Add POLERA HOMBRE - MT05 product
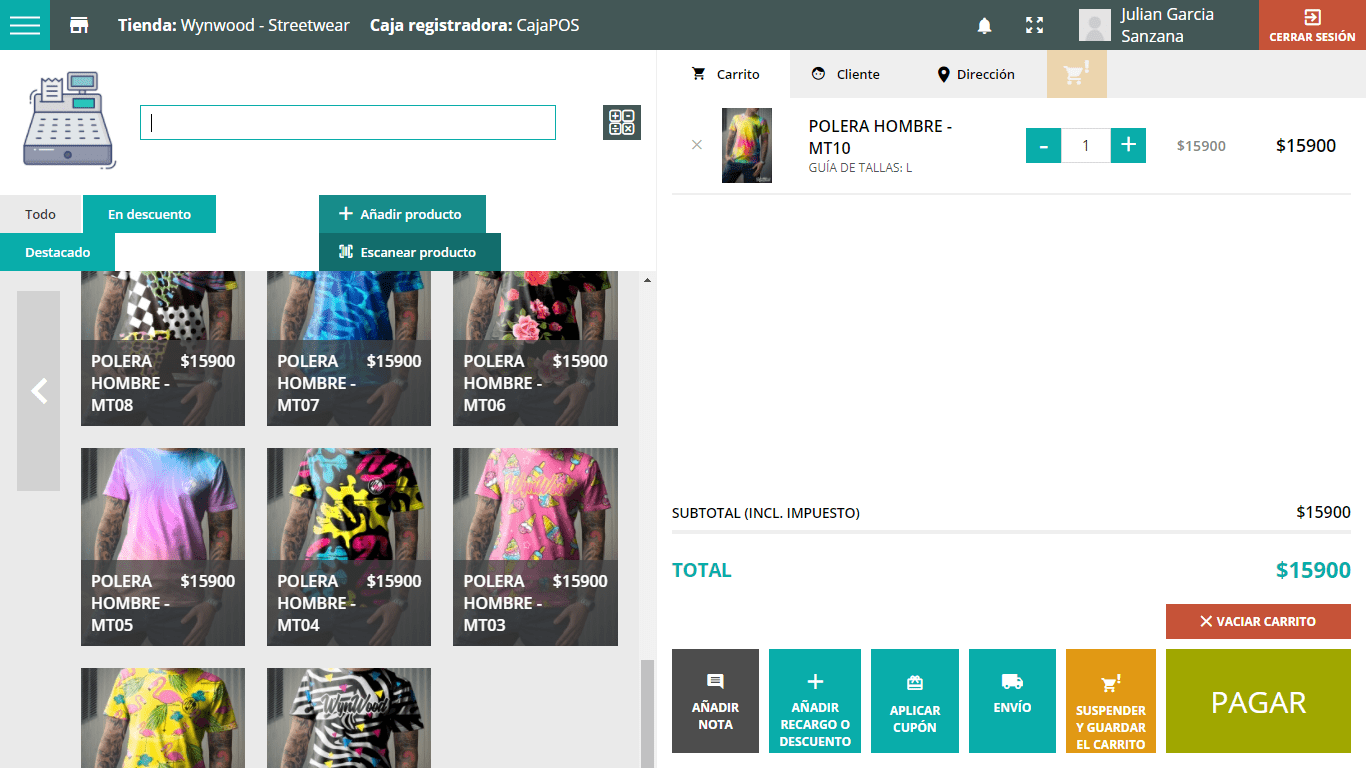The height and width of the screenshot is (768, 1366). 163,547
